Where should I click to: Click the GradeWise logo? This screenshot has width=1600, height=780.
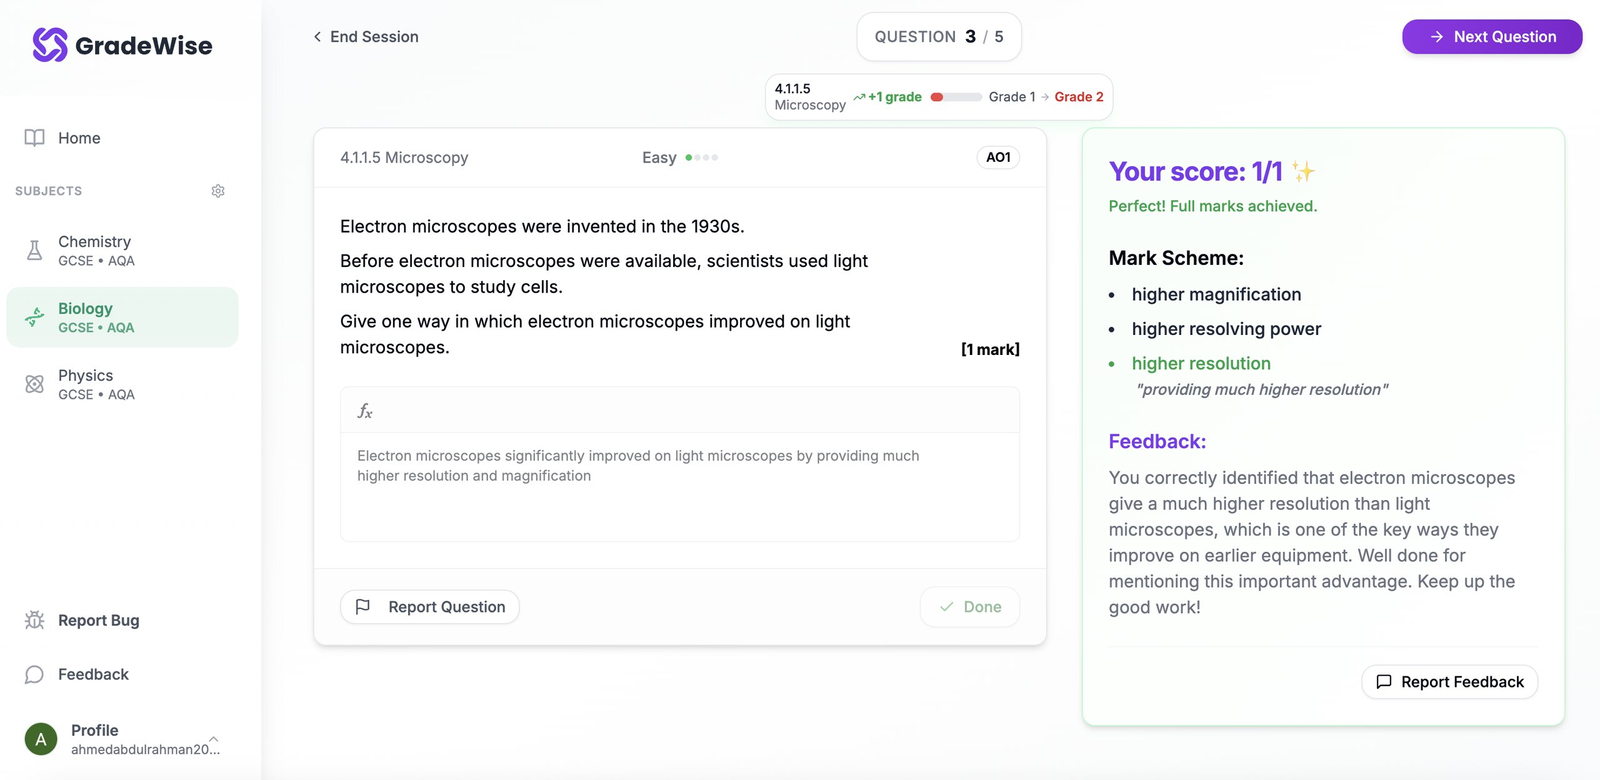[120, 45]
